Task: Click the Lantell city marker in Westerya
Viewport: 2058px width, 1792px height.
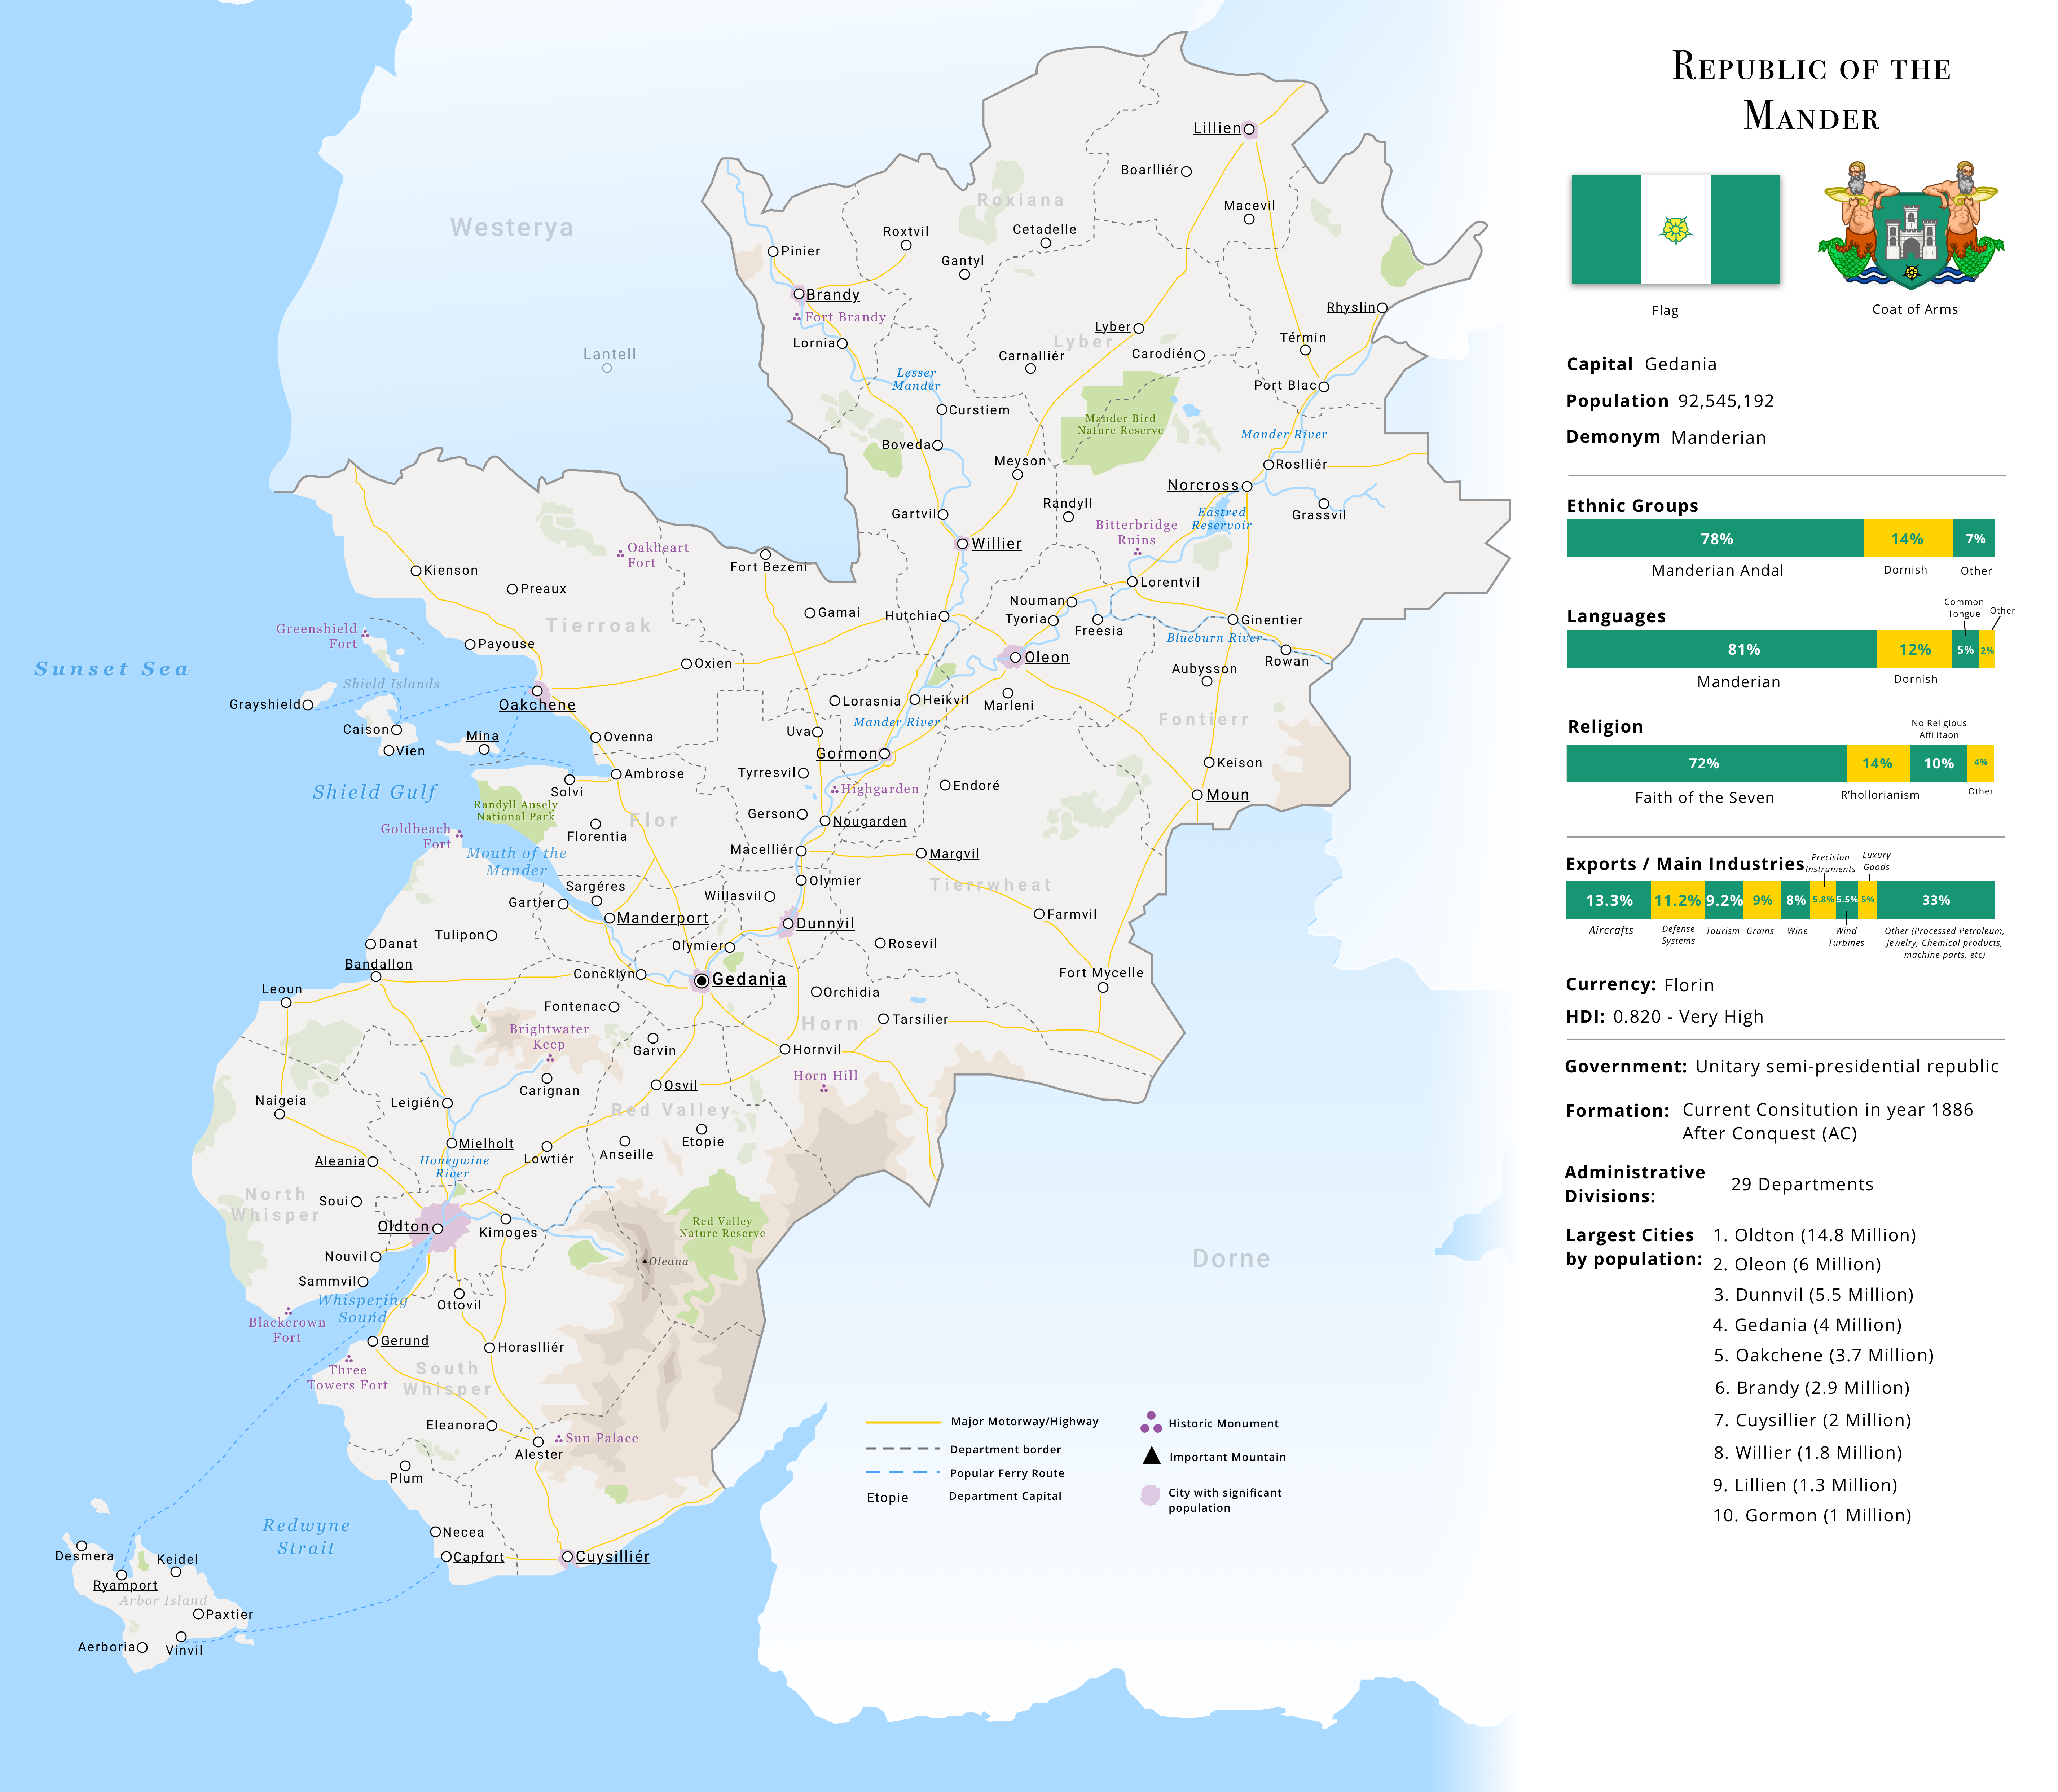Action: 607,368
